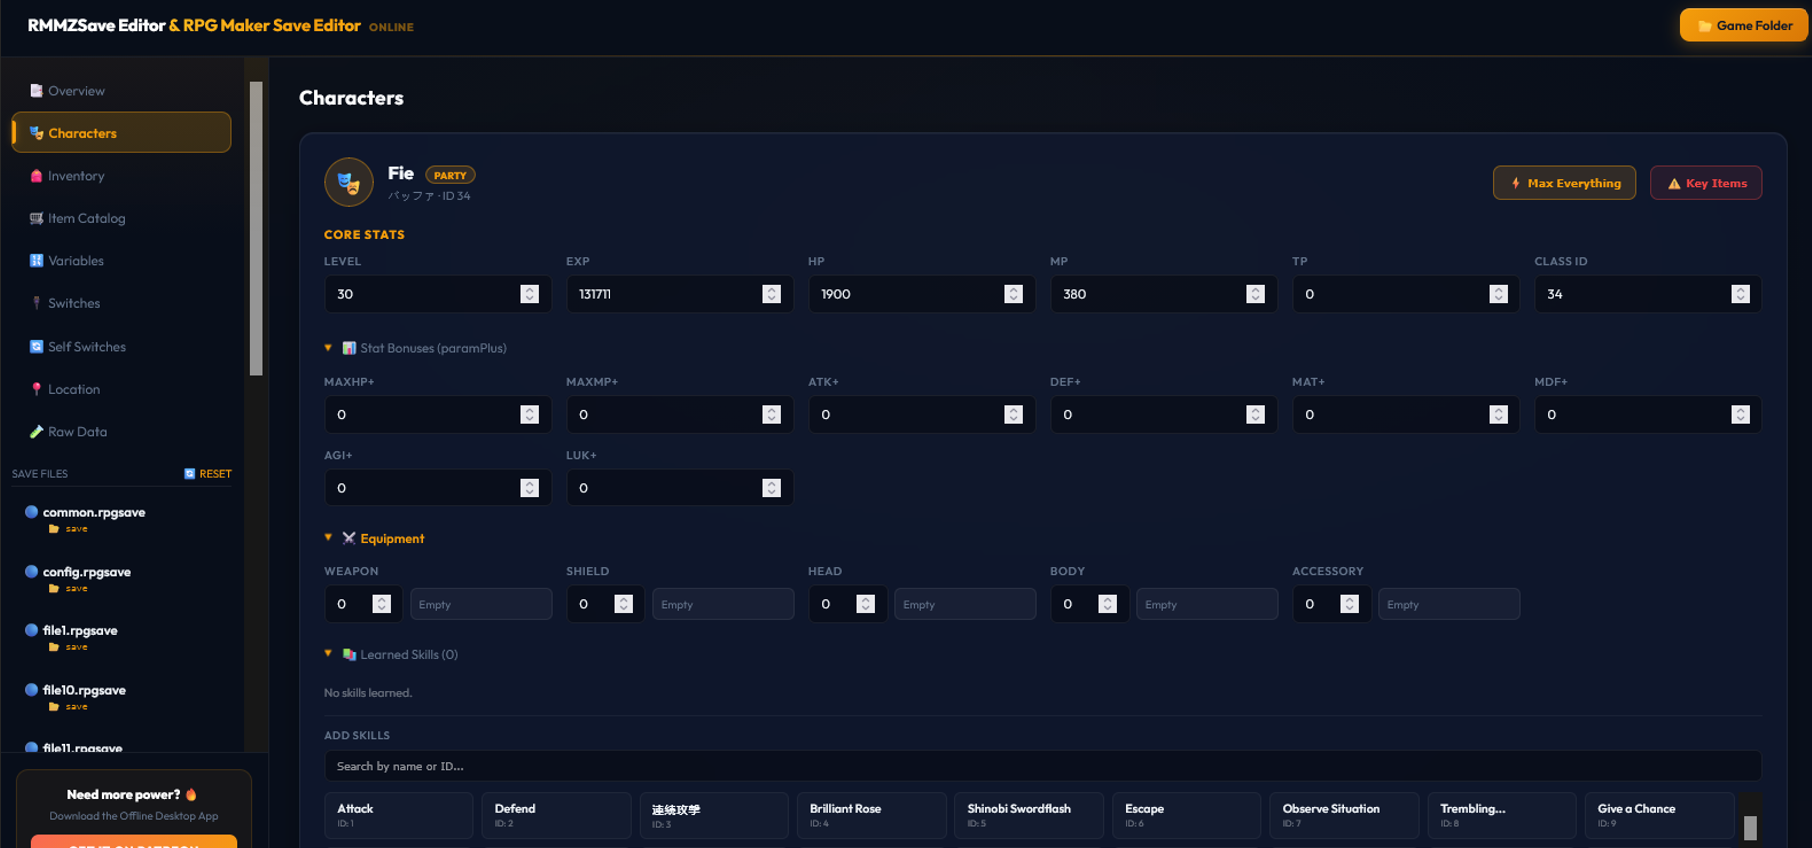Screen dimensions: 1812x848
Task: Click the Switches sidebar icon
Action: point(37,303)
